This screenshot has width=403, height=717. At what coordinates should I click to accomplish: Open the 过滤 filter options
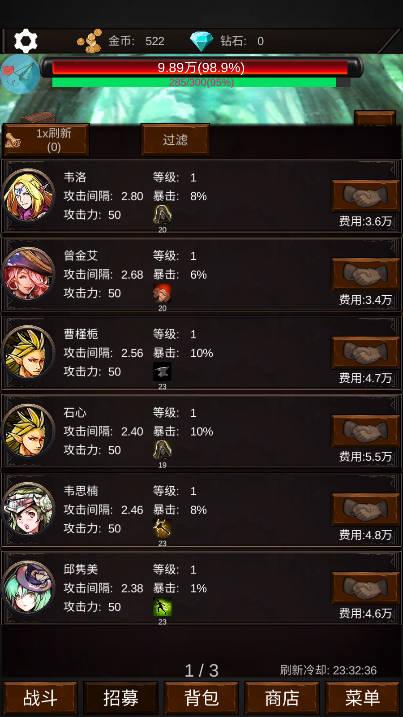click(x=175, y=139)
